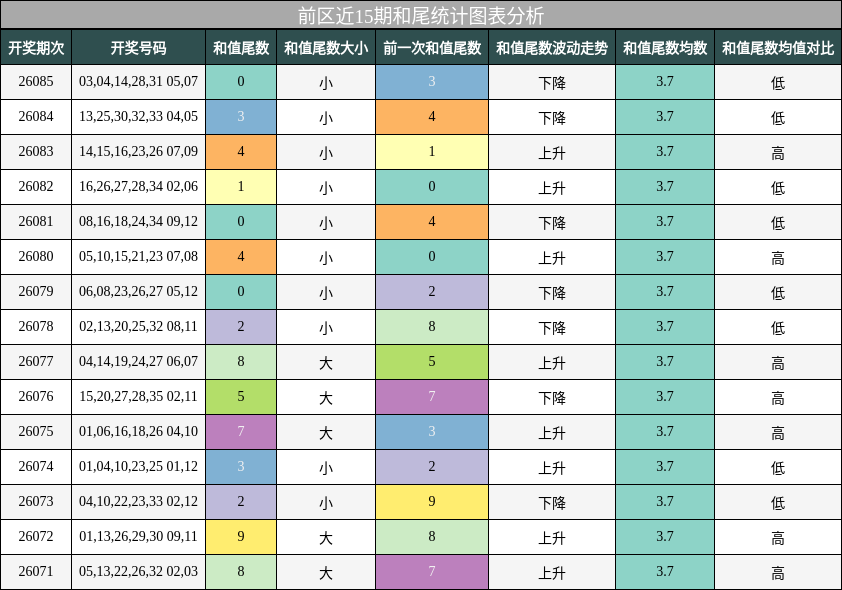
Task: Select numbers 06,08,23,26,27 05,12
Action: tap(139, 292)
